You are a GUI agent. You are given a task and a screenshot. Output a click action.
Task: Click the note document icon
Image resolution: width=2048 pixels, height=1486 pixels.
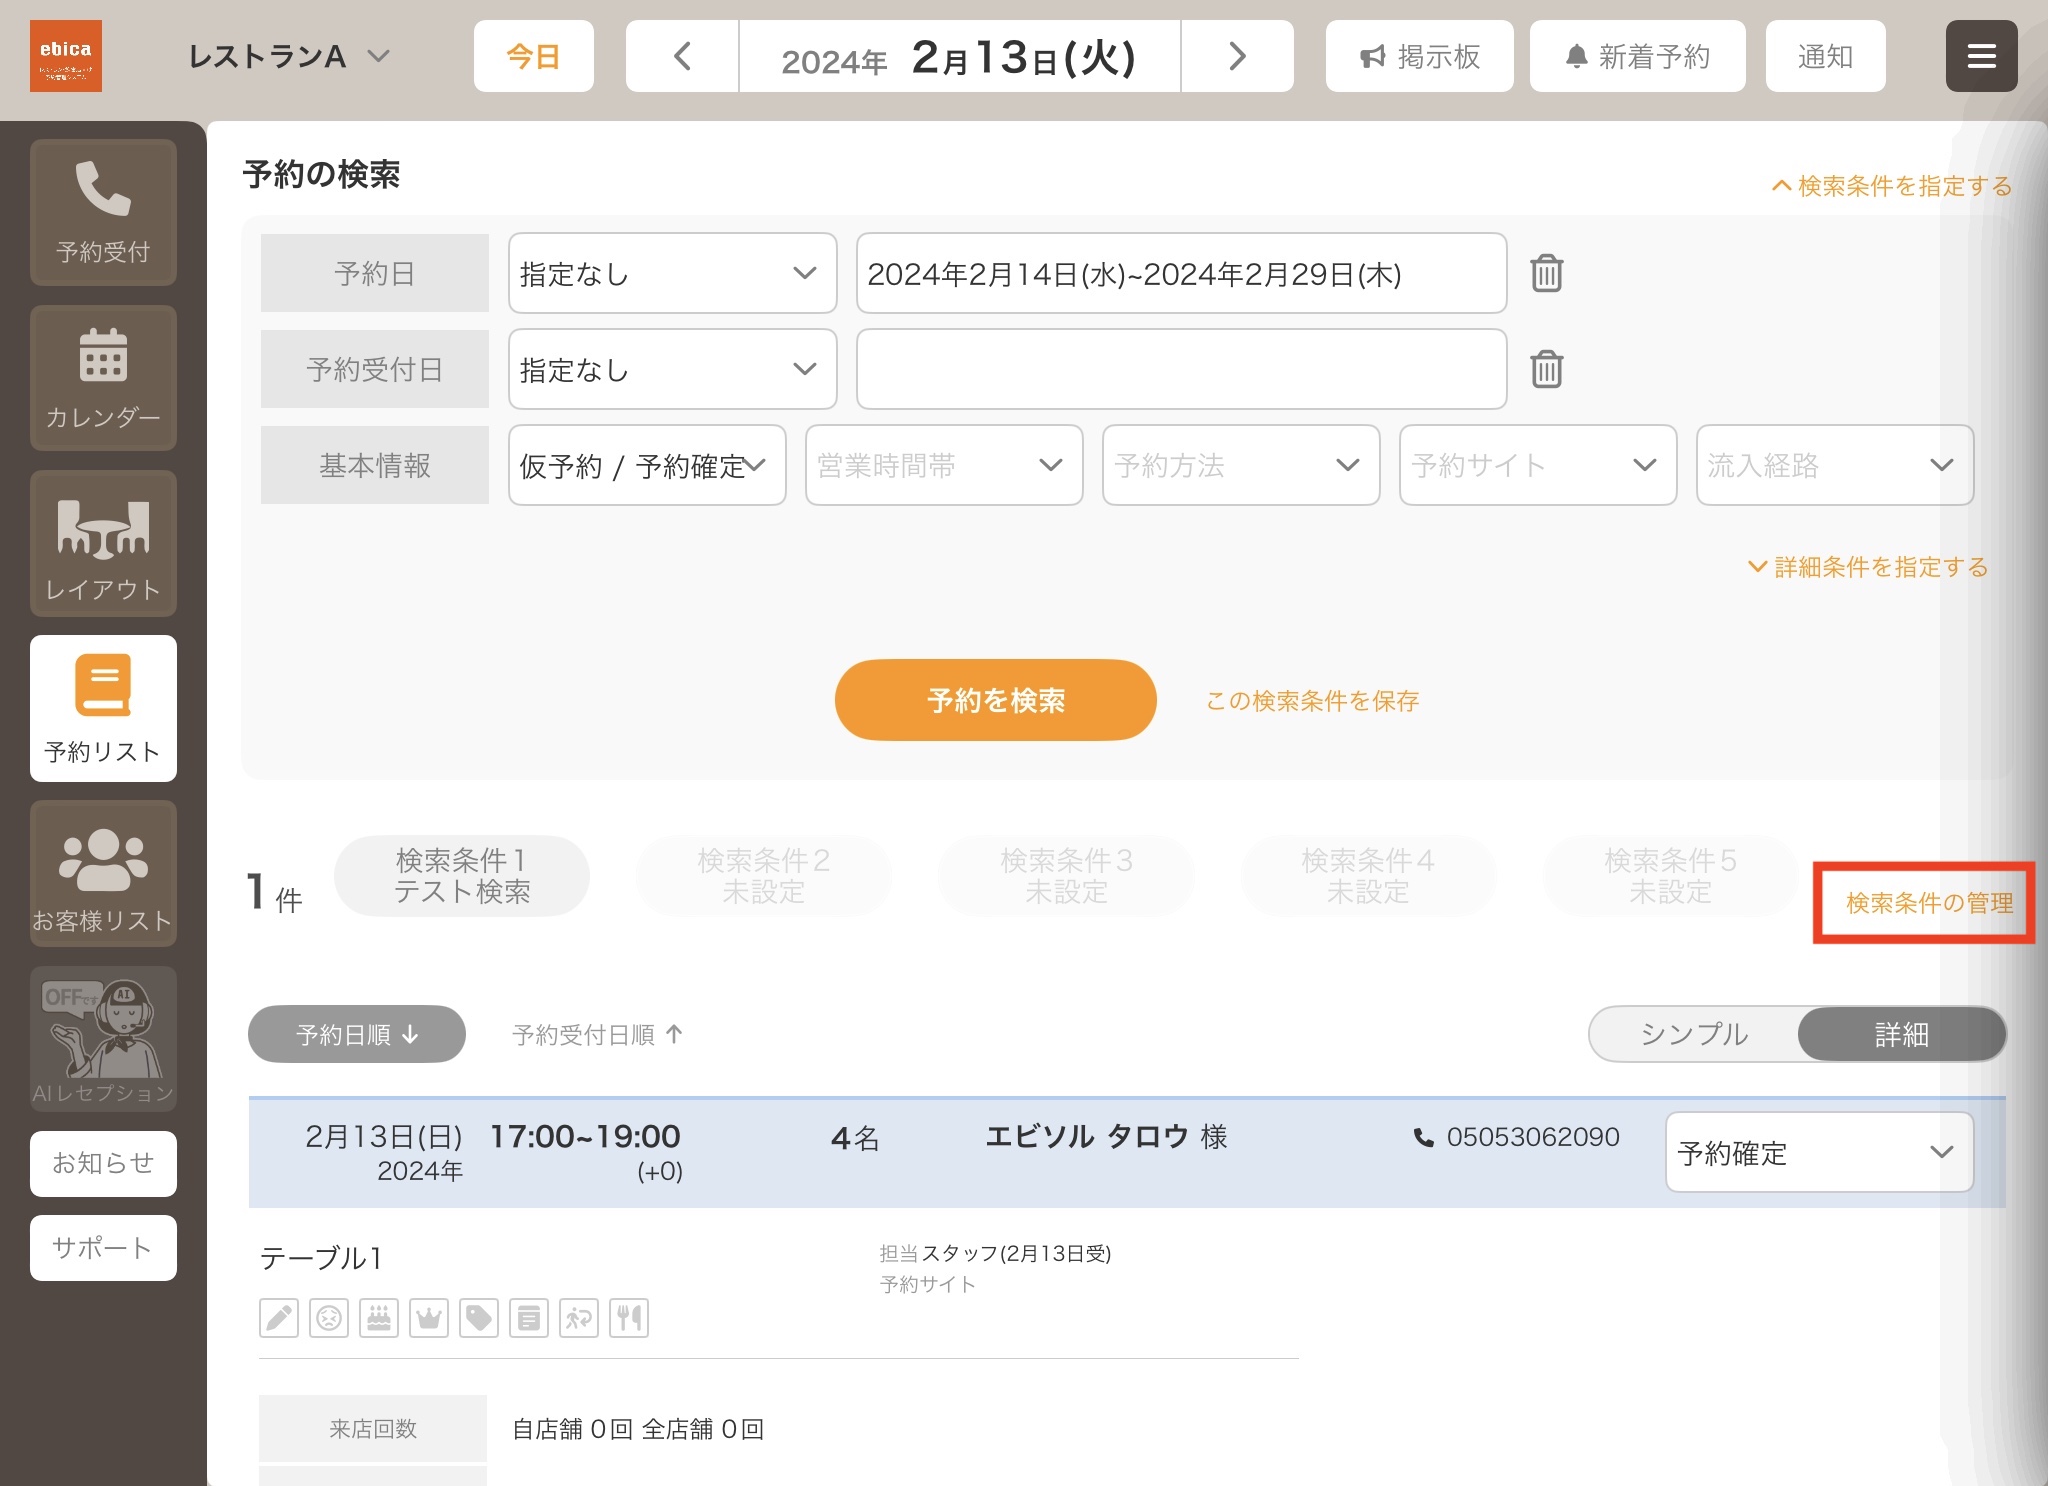point(529,1318)
